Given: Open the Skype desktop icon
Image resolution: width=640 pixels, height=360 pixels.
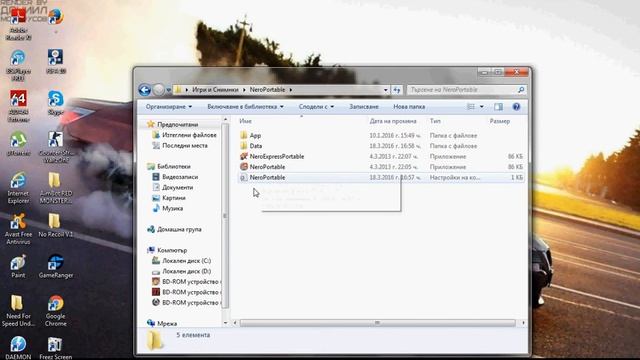Looking at the screenshot, I should click(56, 102).
